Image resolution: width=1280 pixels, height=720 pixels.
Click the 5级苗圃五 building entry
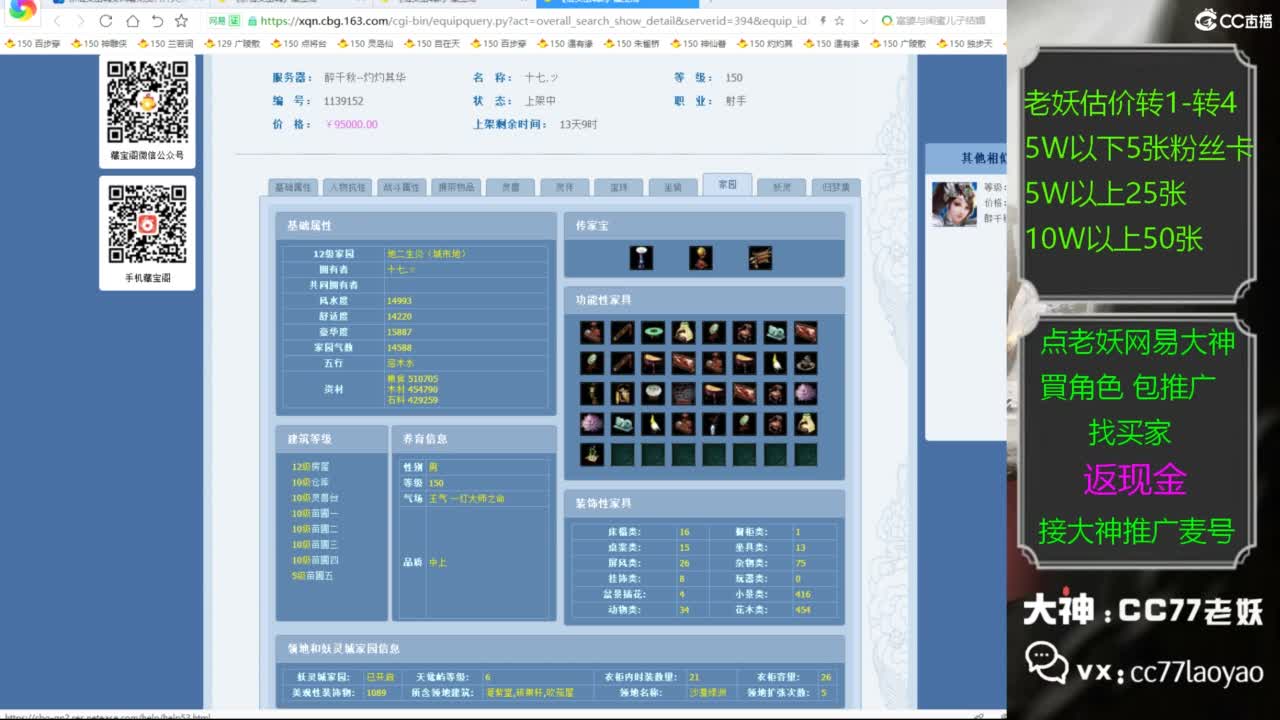click(313, 576)
